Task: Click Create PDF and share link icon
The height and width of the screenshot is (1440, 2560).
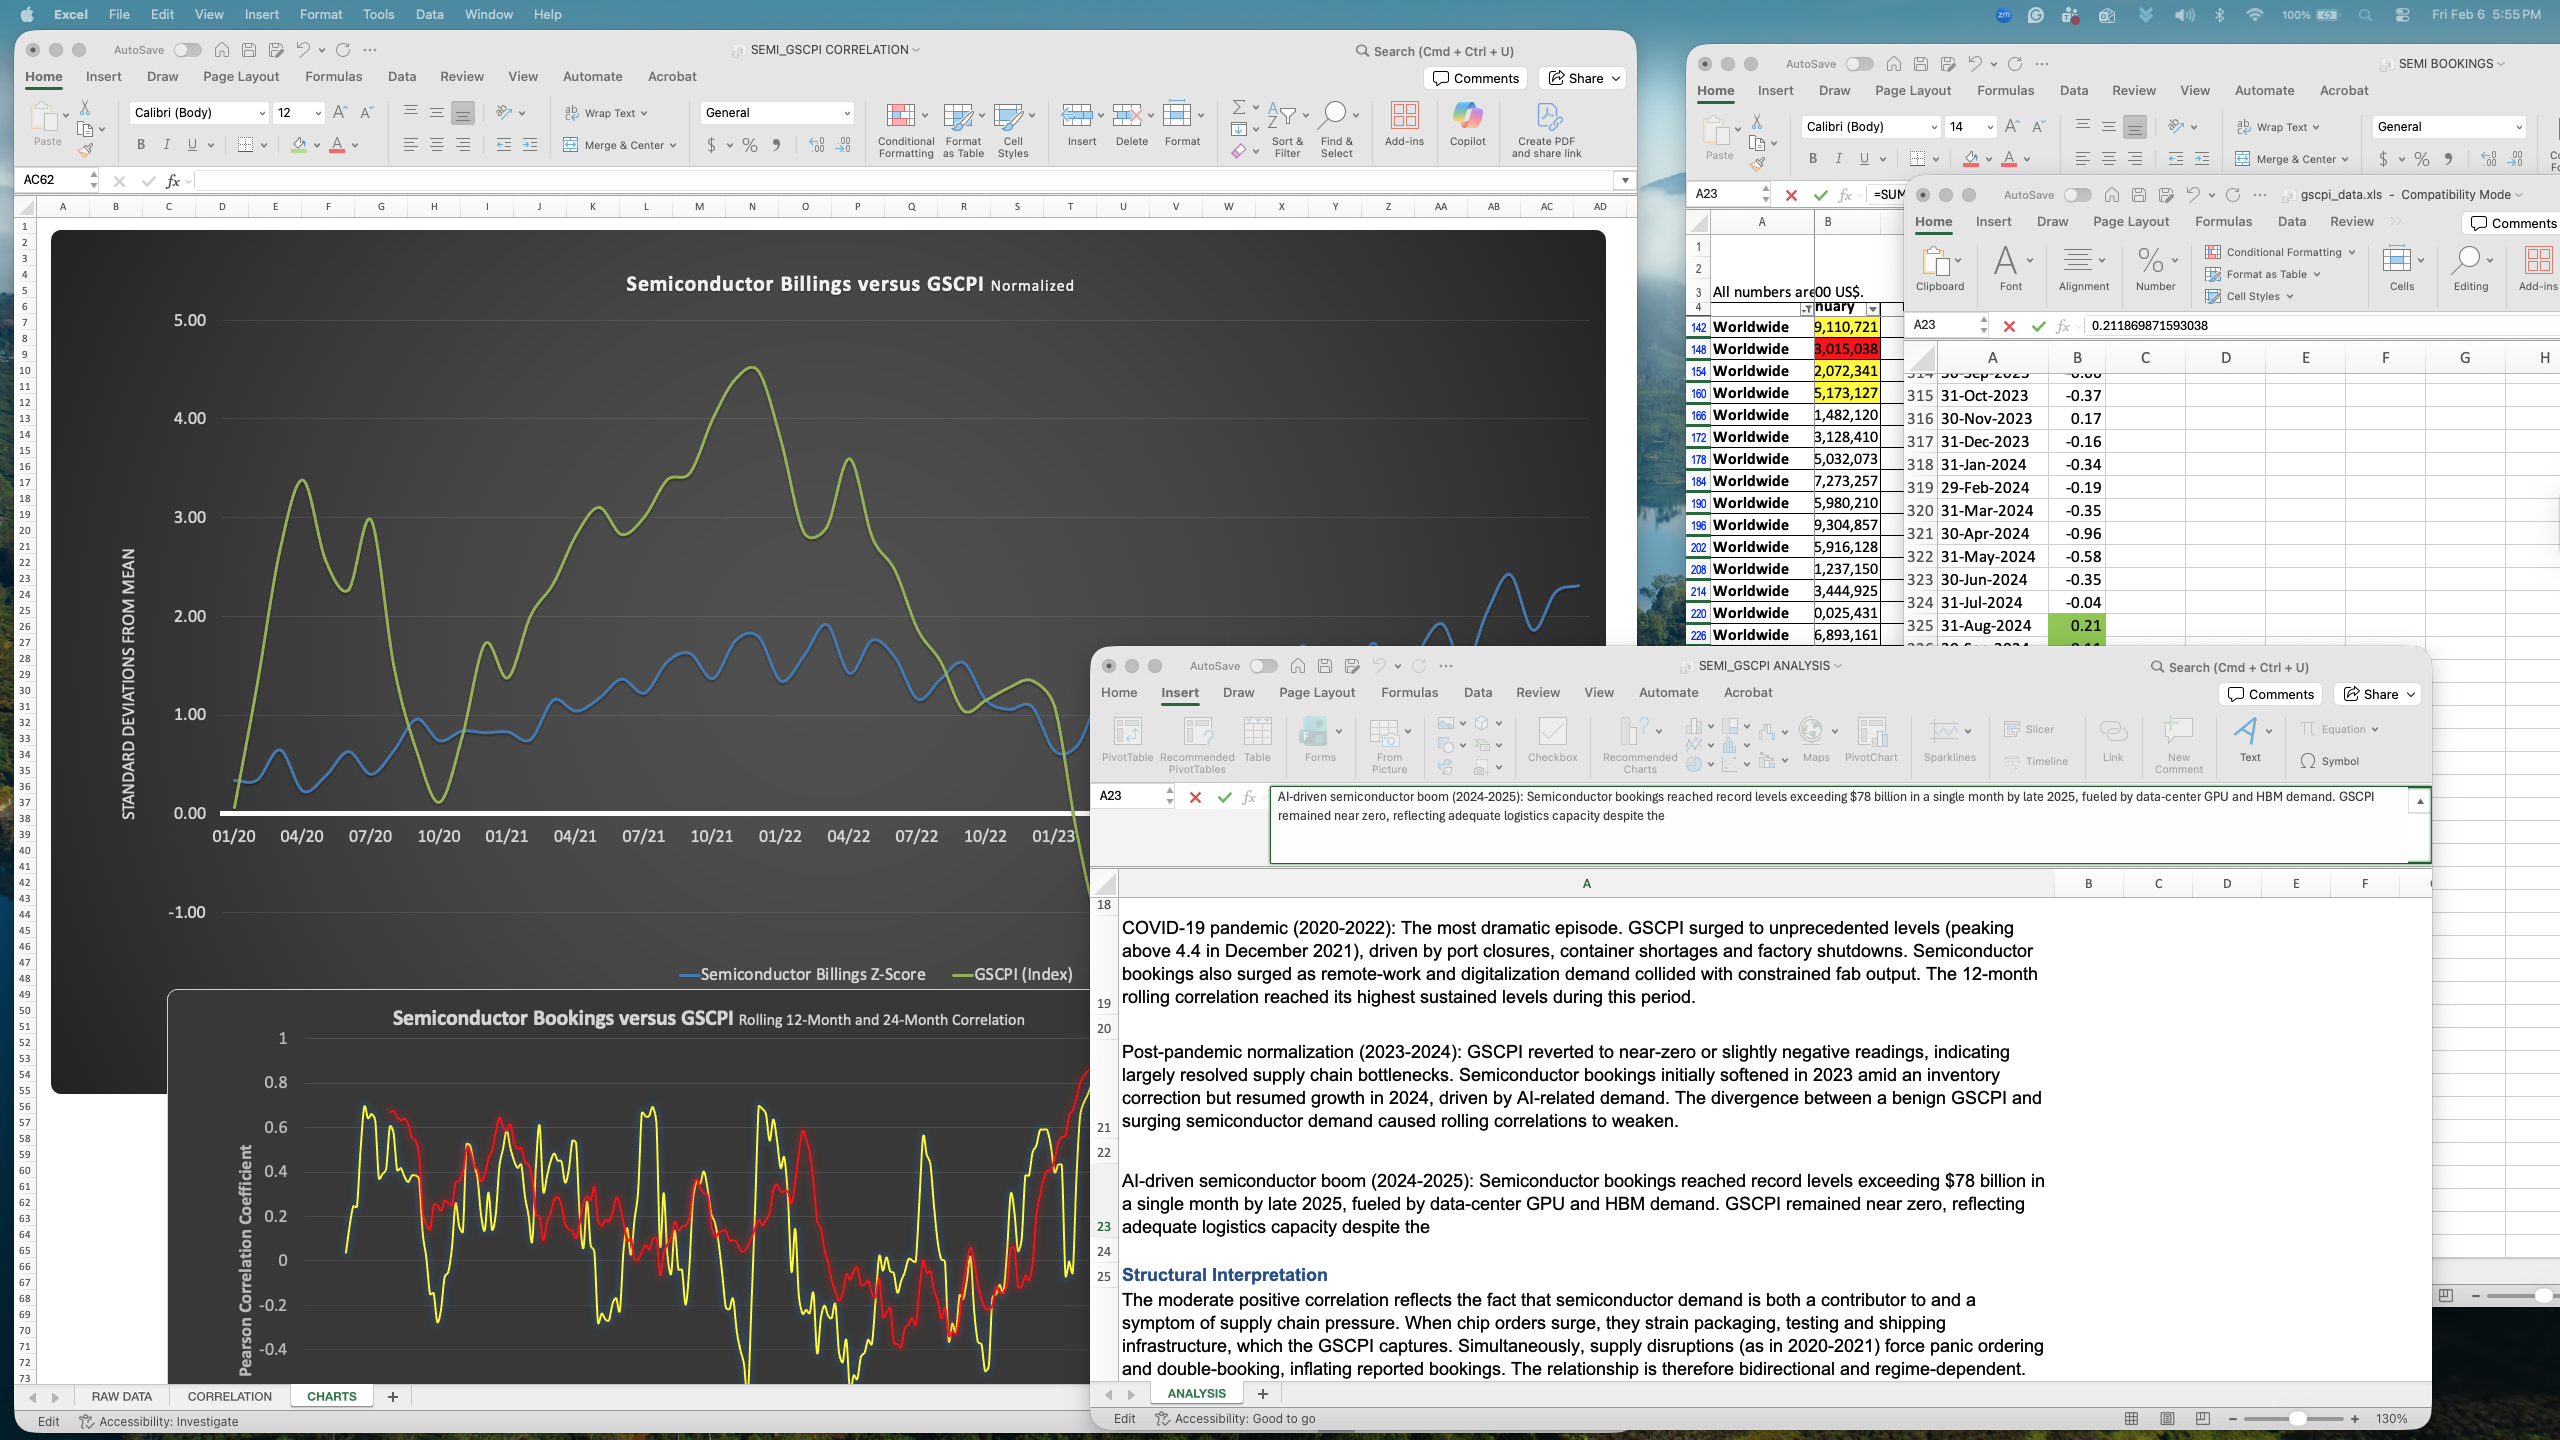Action: pyautogui.click(x=1547, y=118)
